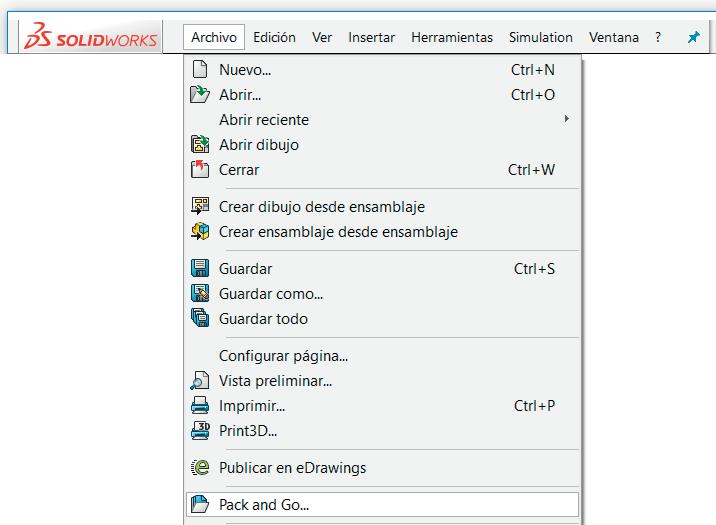Open the Ventana menu

[614, 37]
